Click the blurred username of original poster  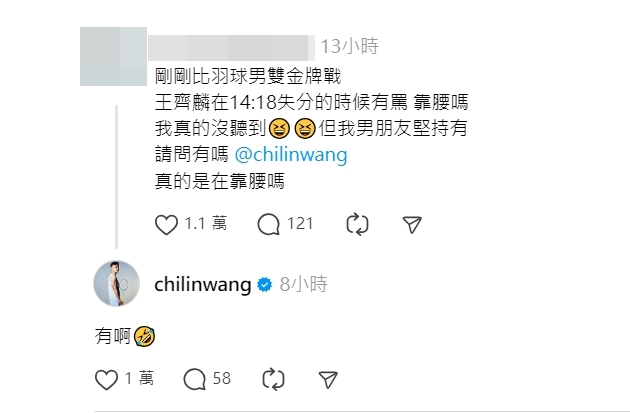click(x=231, y=48)
